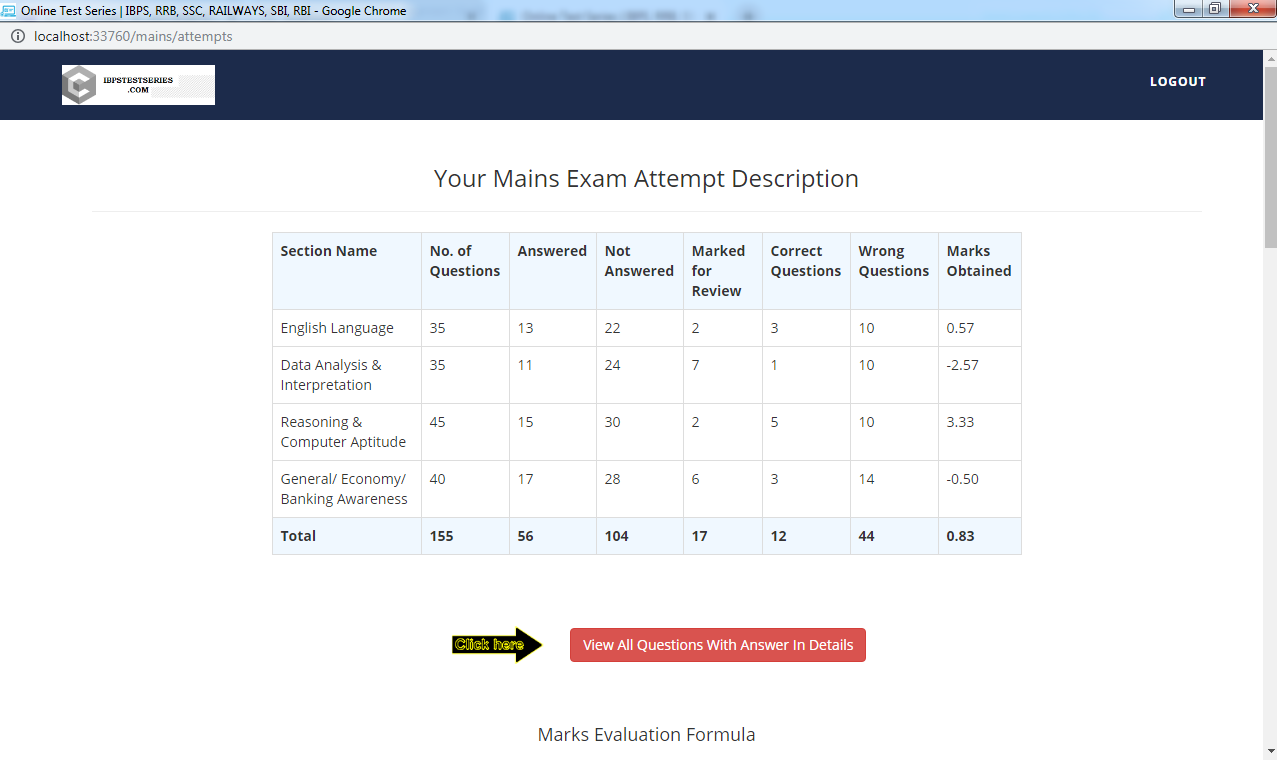Click the Marks Evaluation Formula heading
Screen dimensions: 1277x760
646,734
